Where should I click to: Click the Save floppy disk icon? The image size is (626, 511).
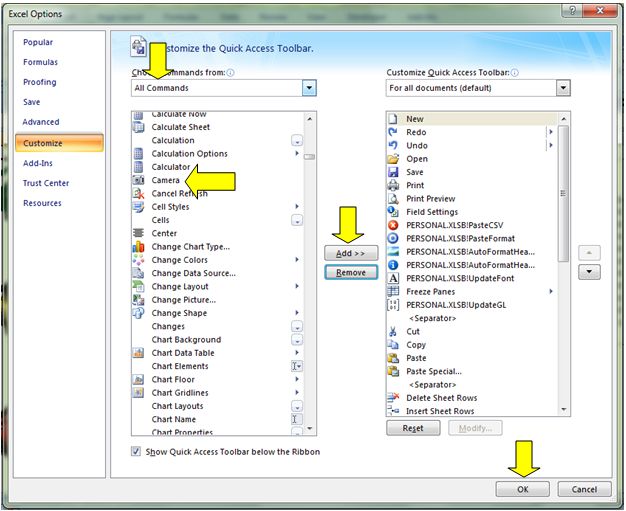coord(393,172)
